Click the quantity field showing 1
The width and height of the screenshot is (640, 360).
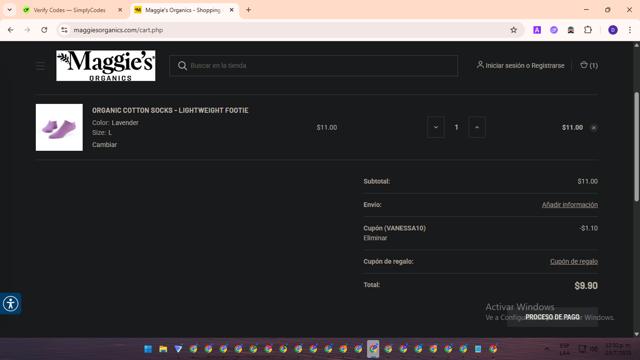pyautogui.click(x=456, y=127)
